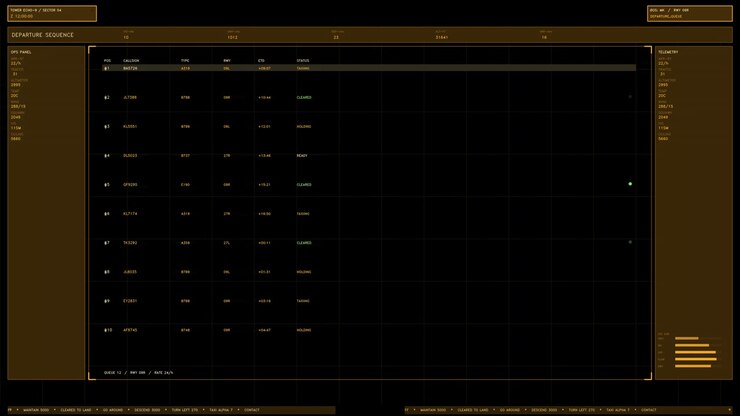Click the B737 aircraft type in row 4
The height and width of the screenshot is (416, 740).
click(185, 156)
